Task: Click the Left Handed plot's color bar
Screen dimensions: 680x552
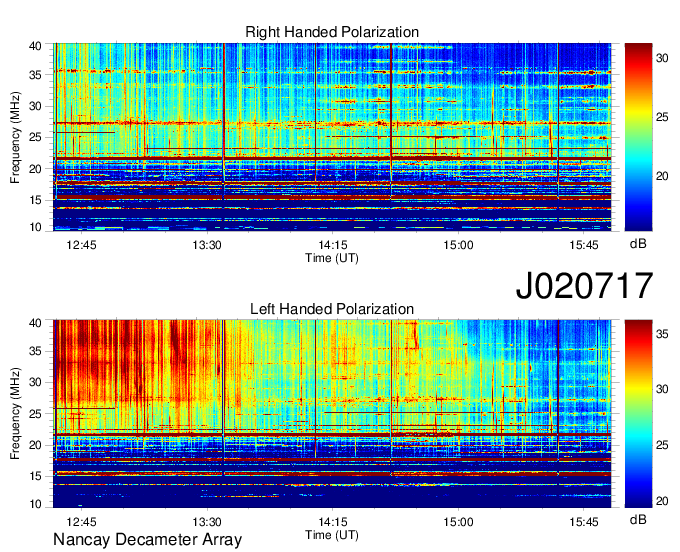Action: (x=638, y=414)
